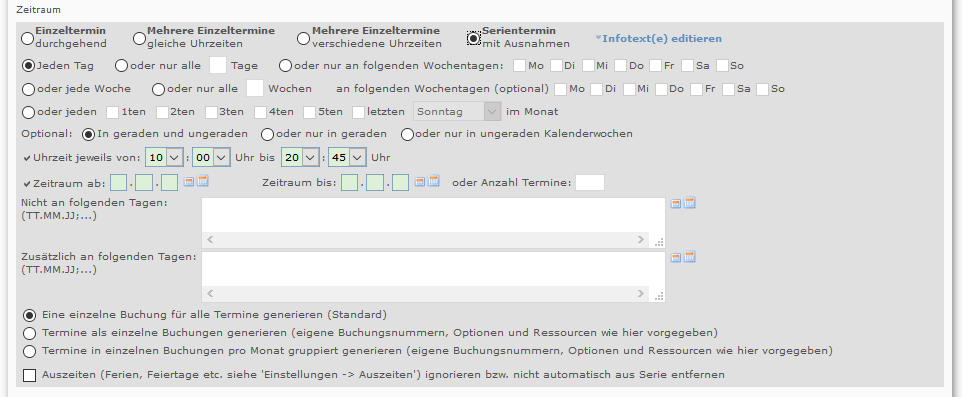Open start hour dropdown showing 10
The image size is (962, 397).
tap(164, 158)
